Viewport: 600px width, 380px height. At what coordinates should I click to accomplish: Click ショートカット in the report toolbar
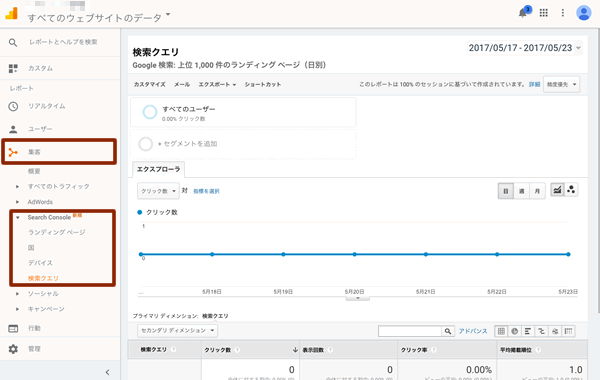click(x=263, y=85)
